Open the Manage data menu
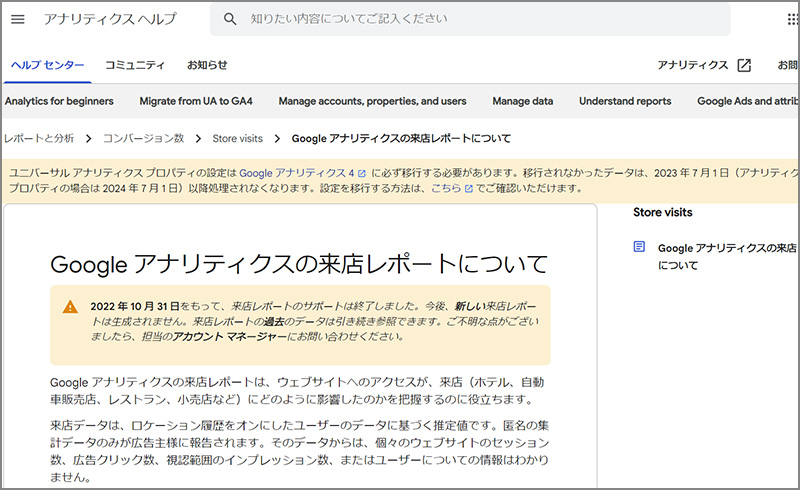The image size is (800, 490). (522, 101)
